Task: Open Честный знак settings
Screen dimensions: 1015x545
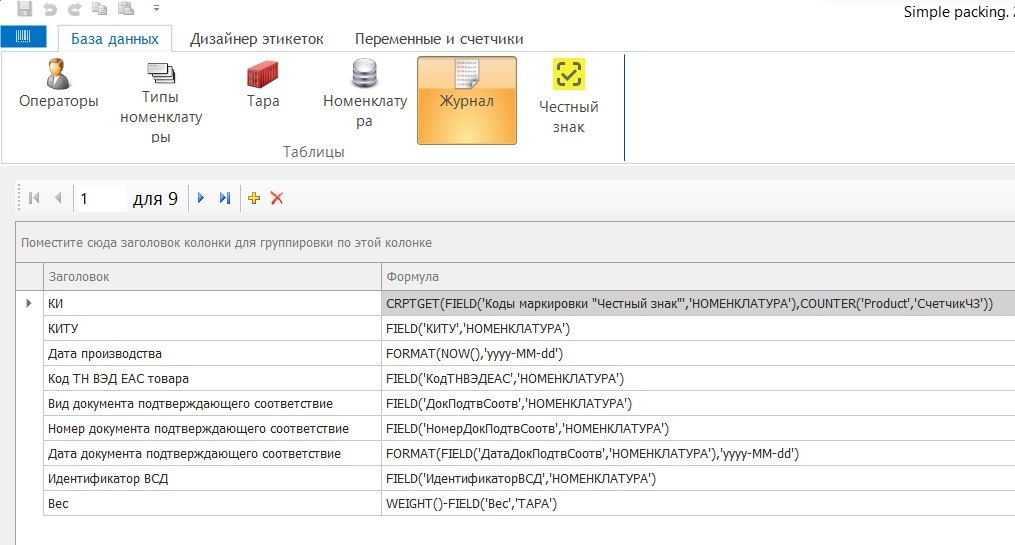Action: click(568, 96)
